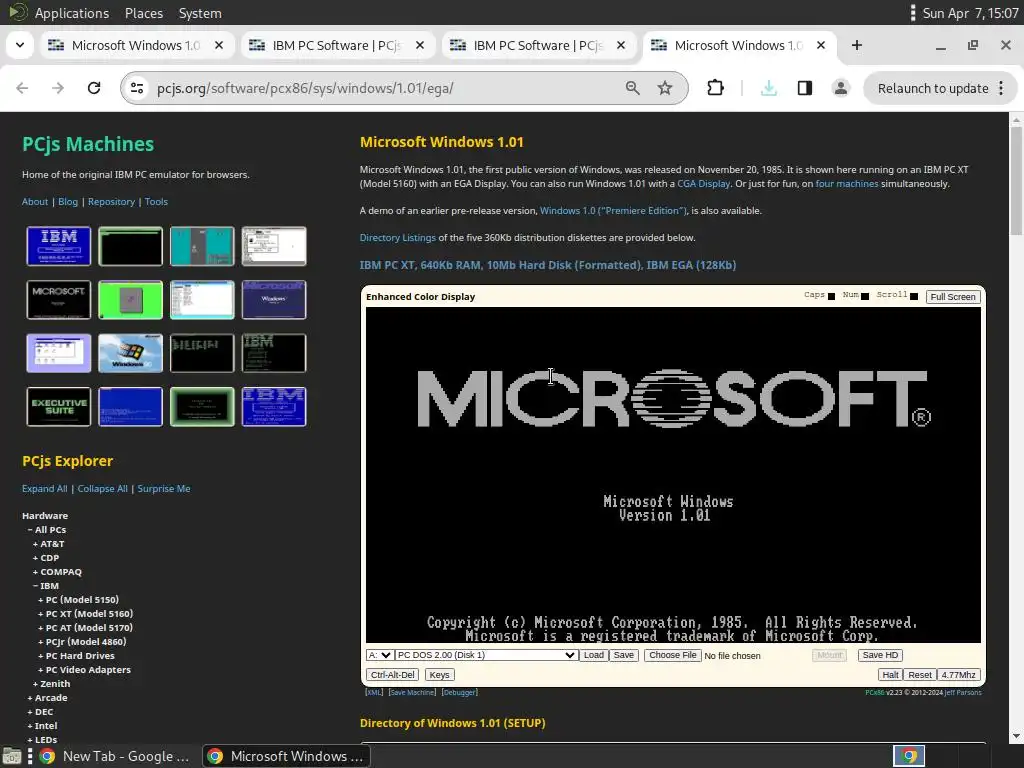
Task: Bookmark this page with star icon
Action: click(x=665, y=88)
